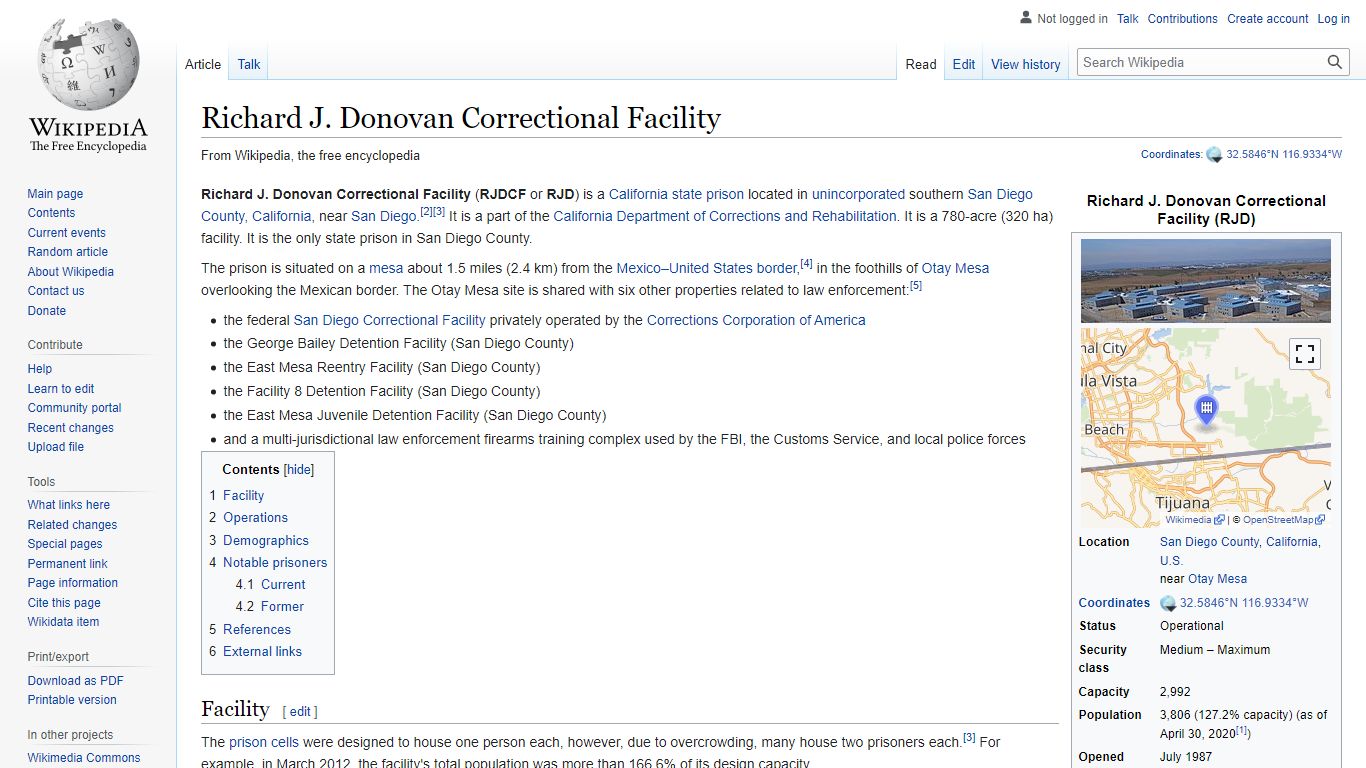Viewport: 1366px width, 768px height.
Task: Open the OpenStreetMap attribution link
Action: [1278, 520]
